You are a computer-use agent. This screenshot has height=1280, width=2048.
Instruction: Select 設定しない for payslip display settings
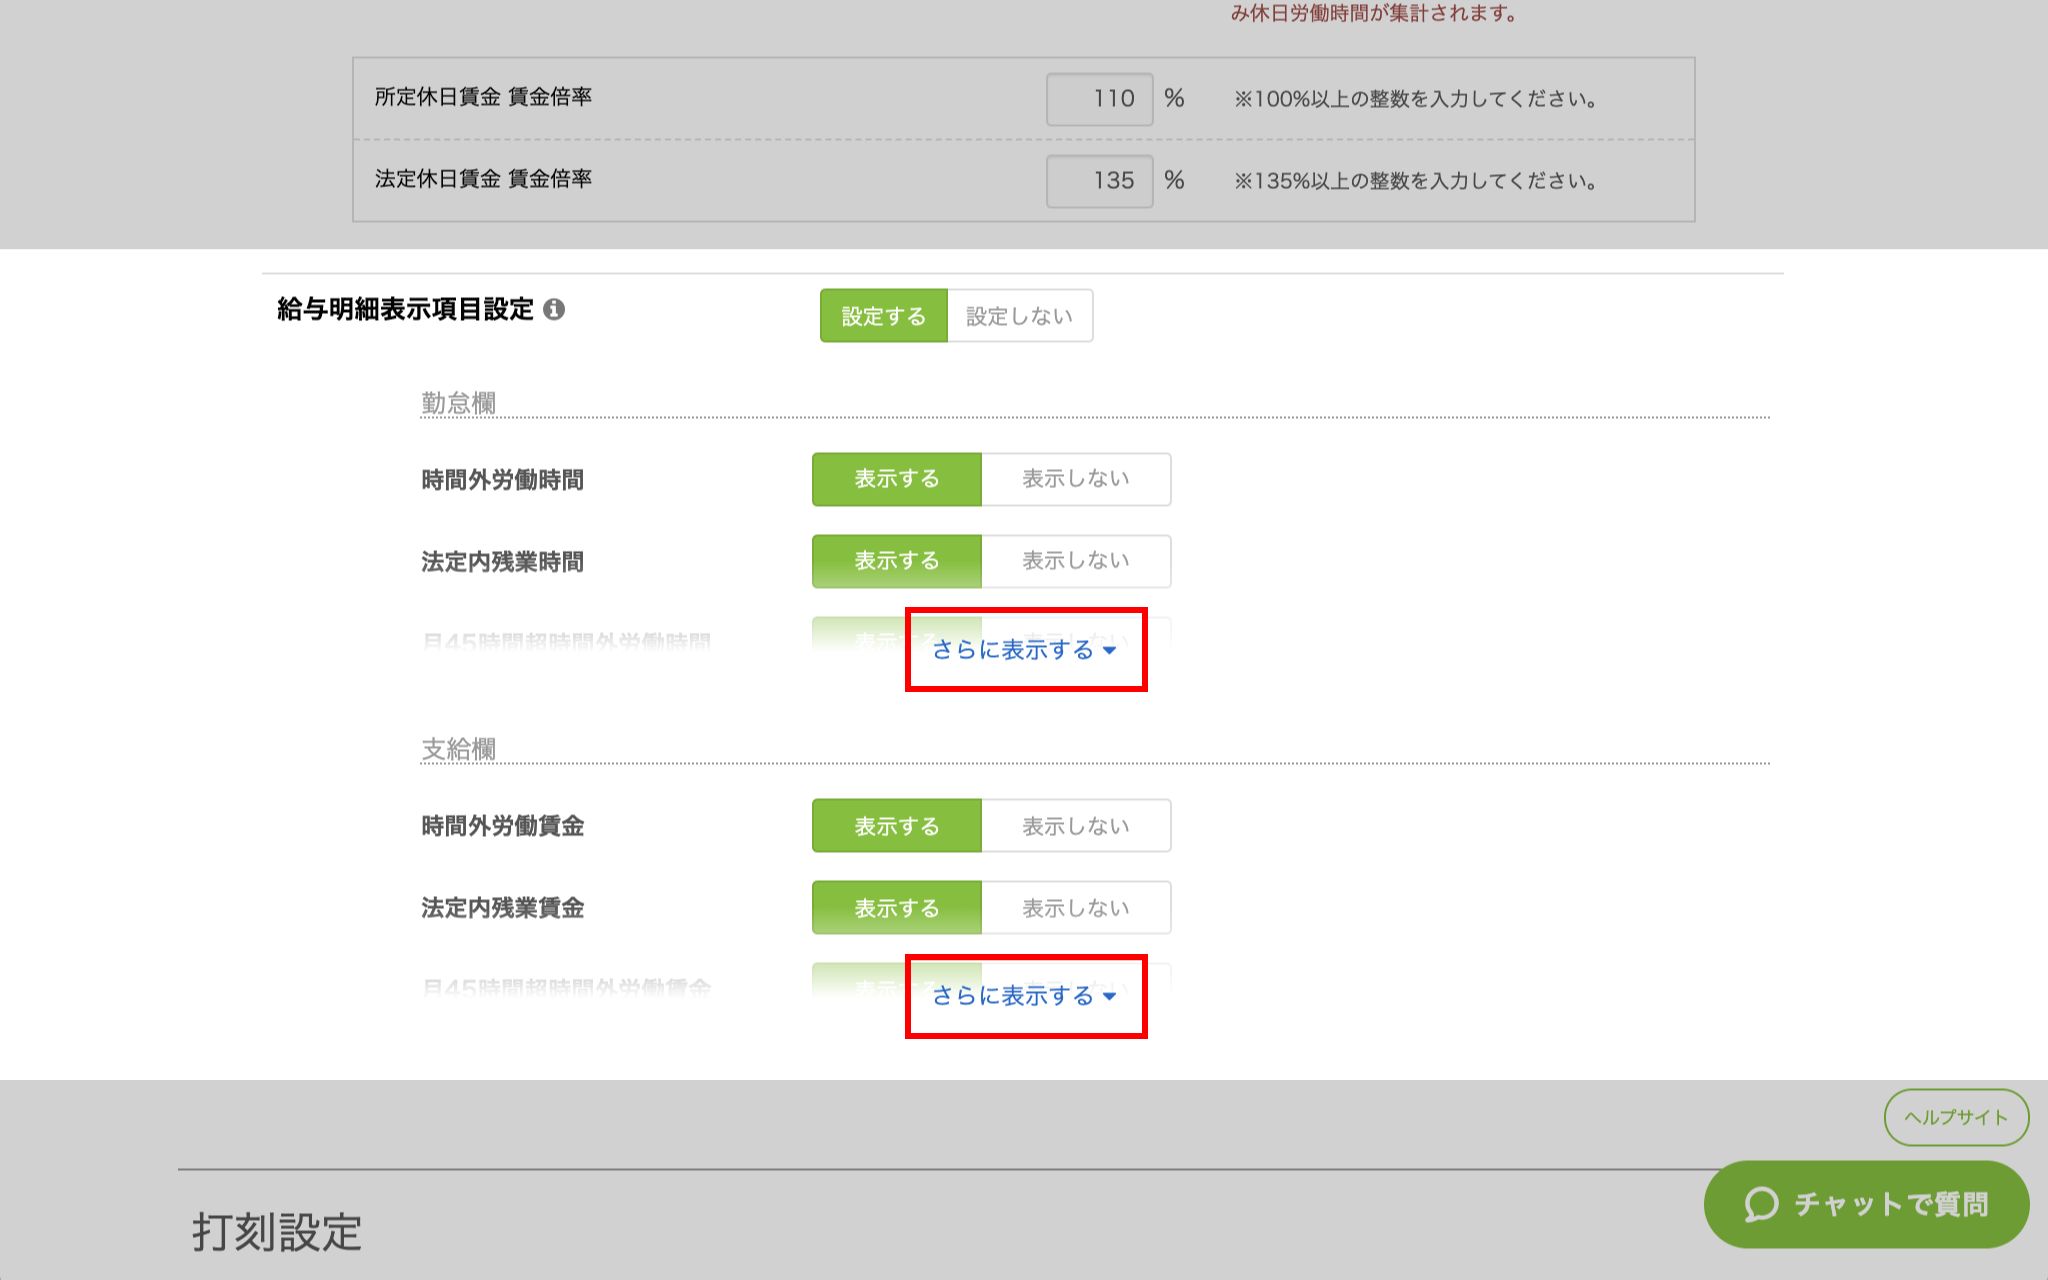tap(1019, 316)
